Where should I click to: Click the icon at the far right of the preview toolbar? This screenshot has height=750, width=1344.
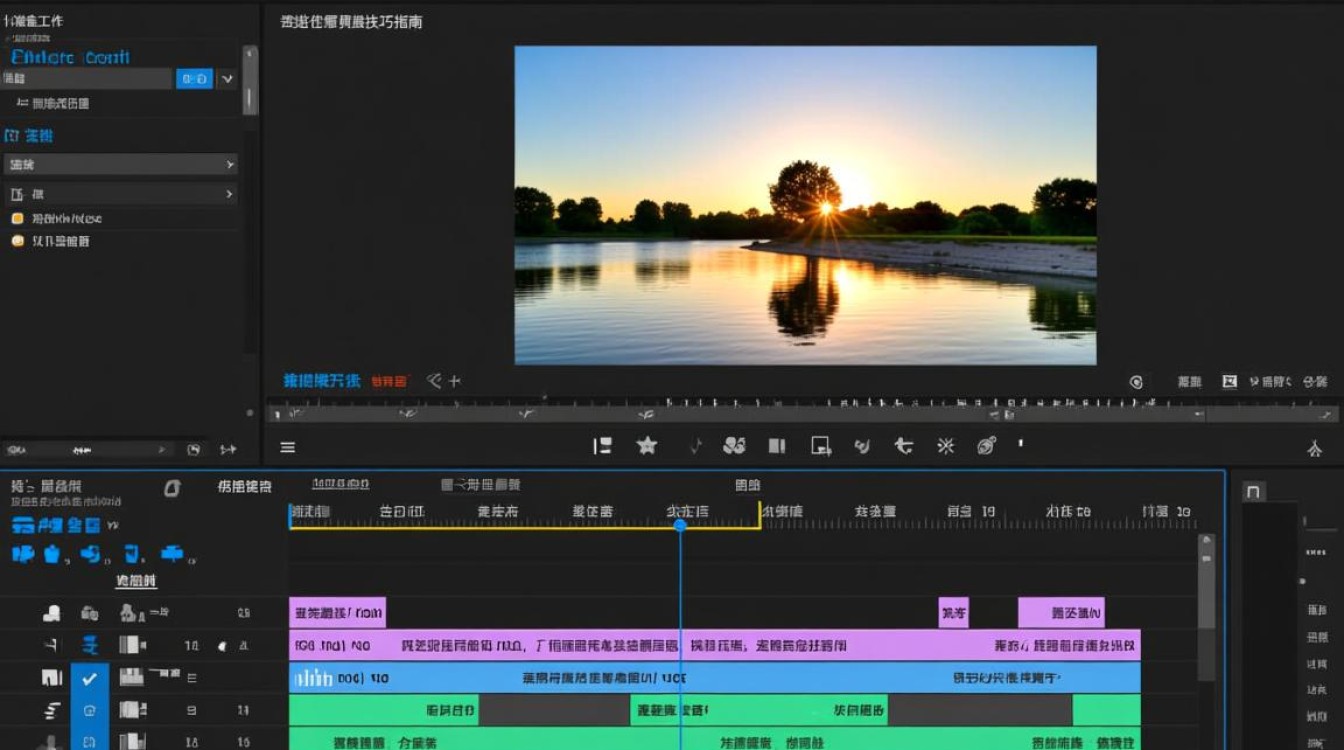[1315, 449]
